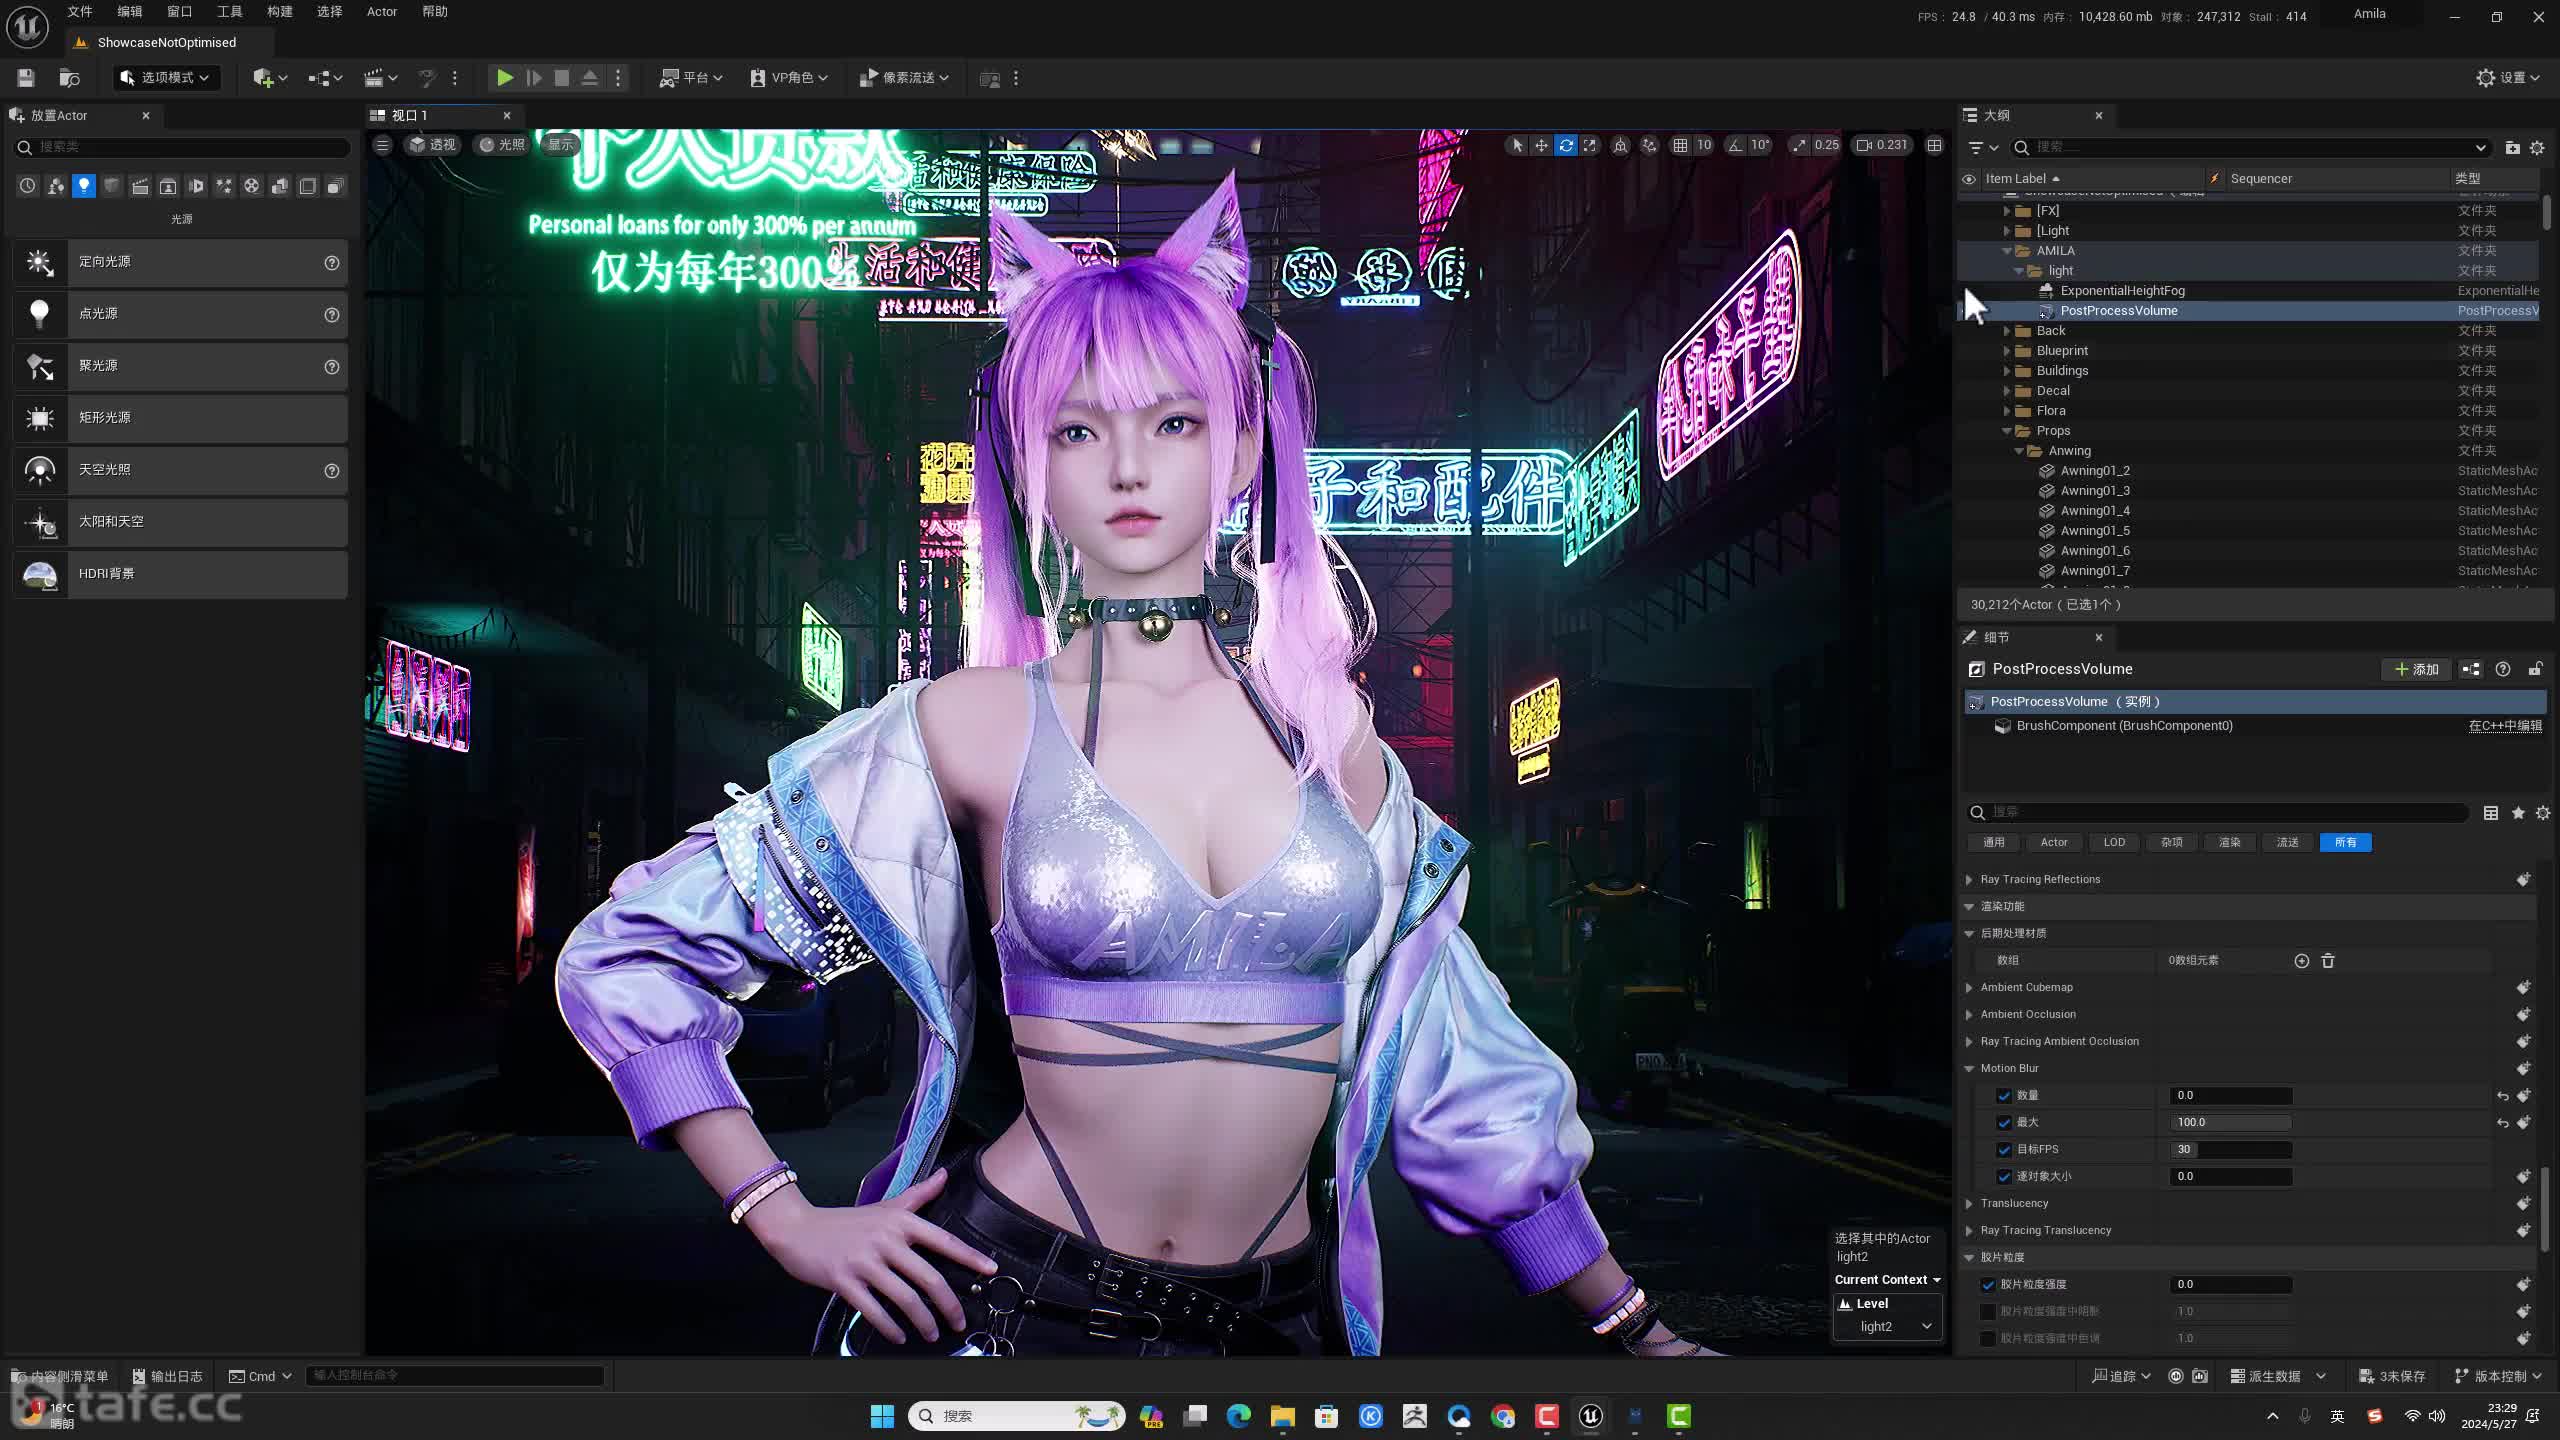Viewport: 2560px width, 1440px height.
Task: Open outliner filter options
Action: coord(1982,148)
